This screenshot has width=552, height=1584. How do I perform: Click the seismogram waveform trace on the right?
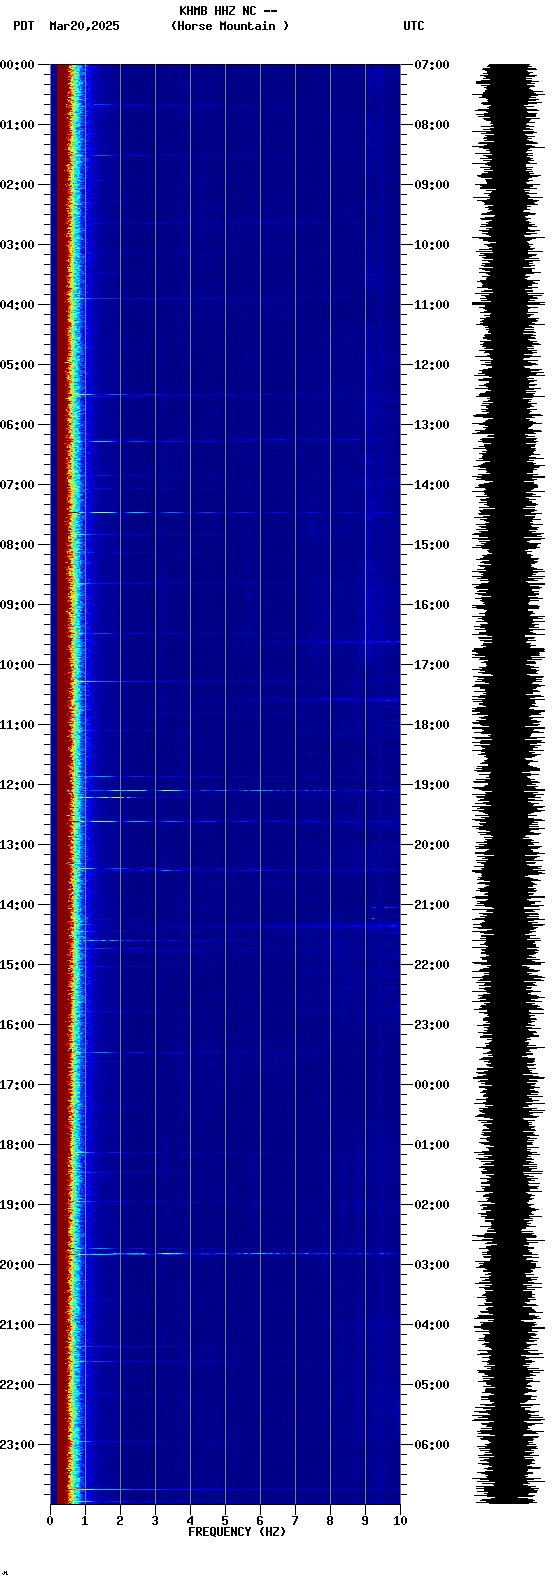click(x=508, y=784)
